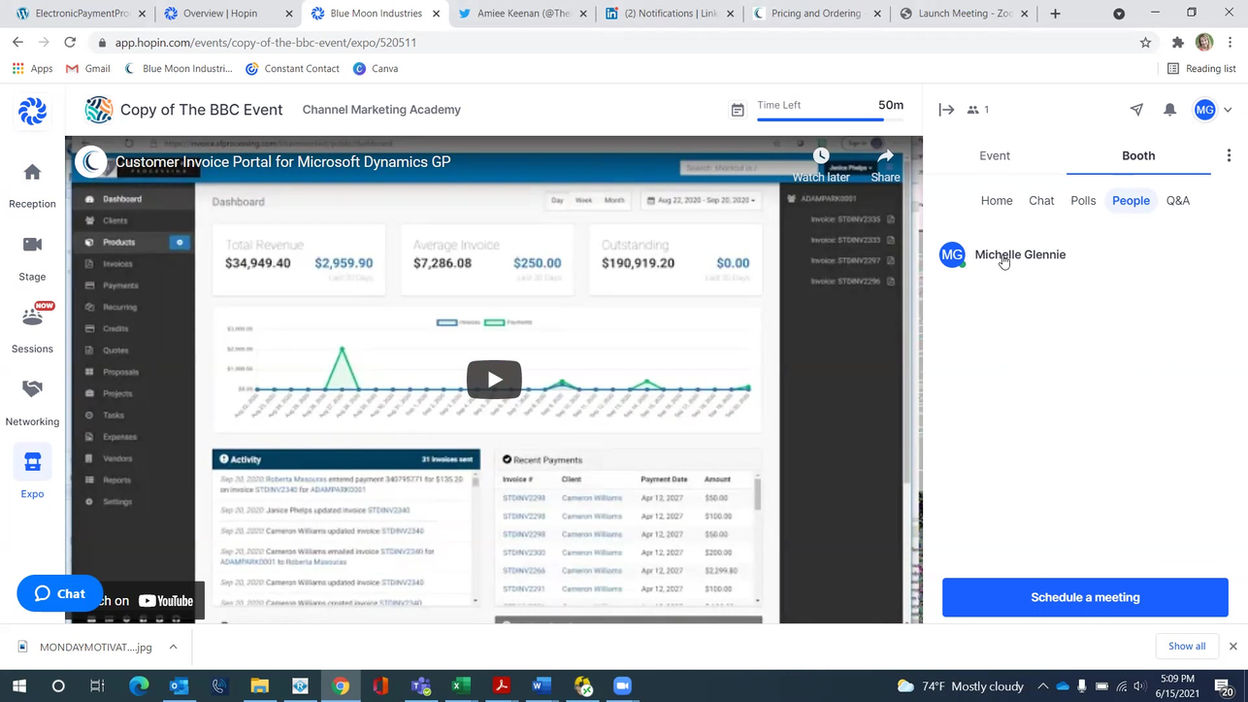The image size is (1248, 702).
Task: Click the schedule calendar icon beside Time Left
Action: point(738,110)
